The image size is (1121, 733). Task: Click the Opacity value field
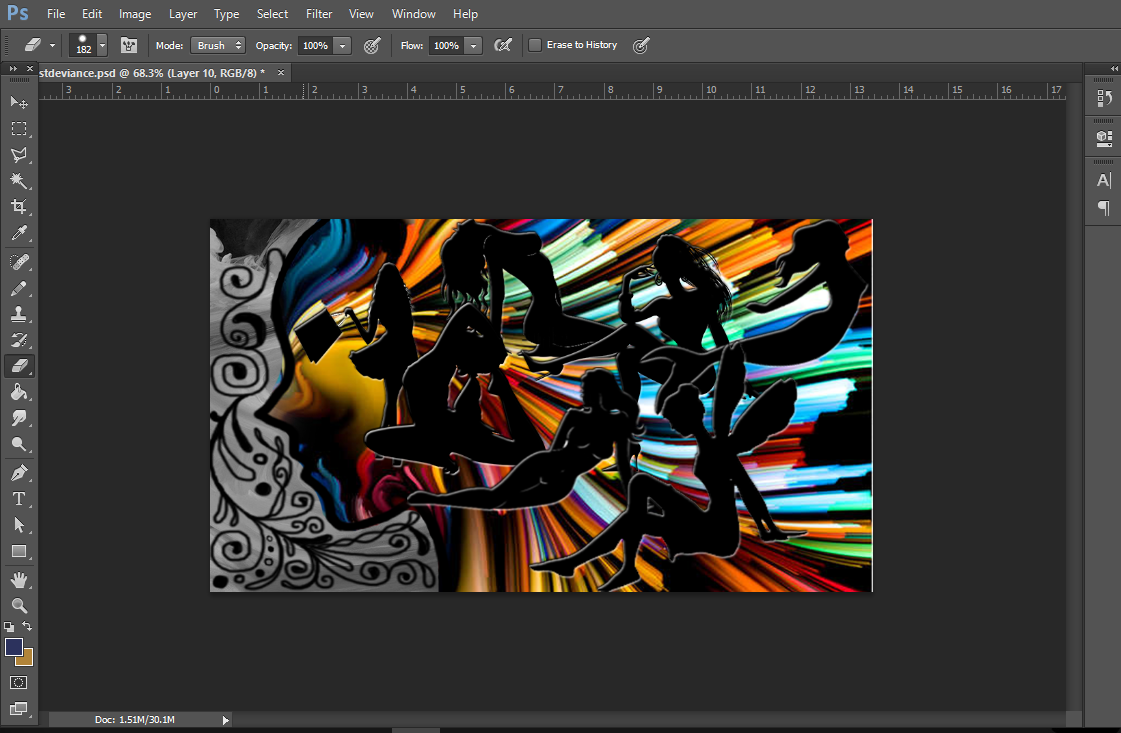[x=316, y=45]
